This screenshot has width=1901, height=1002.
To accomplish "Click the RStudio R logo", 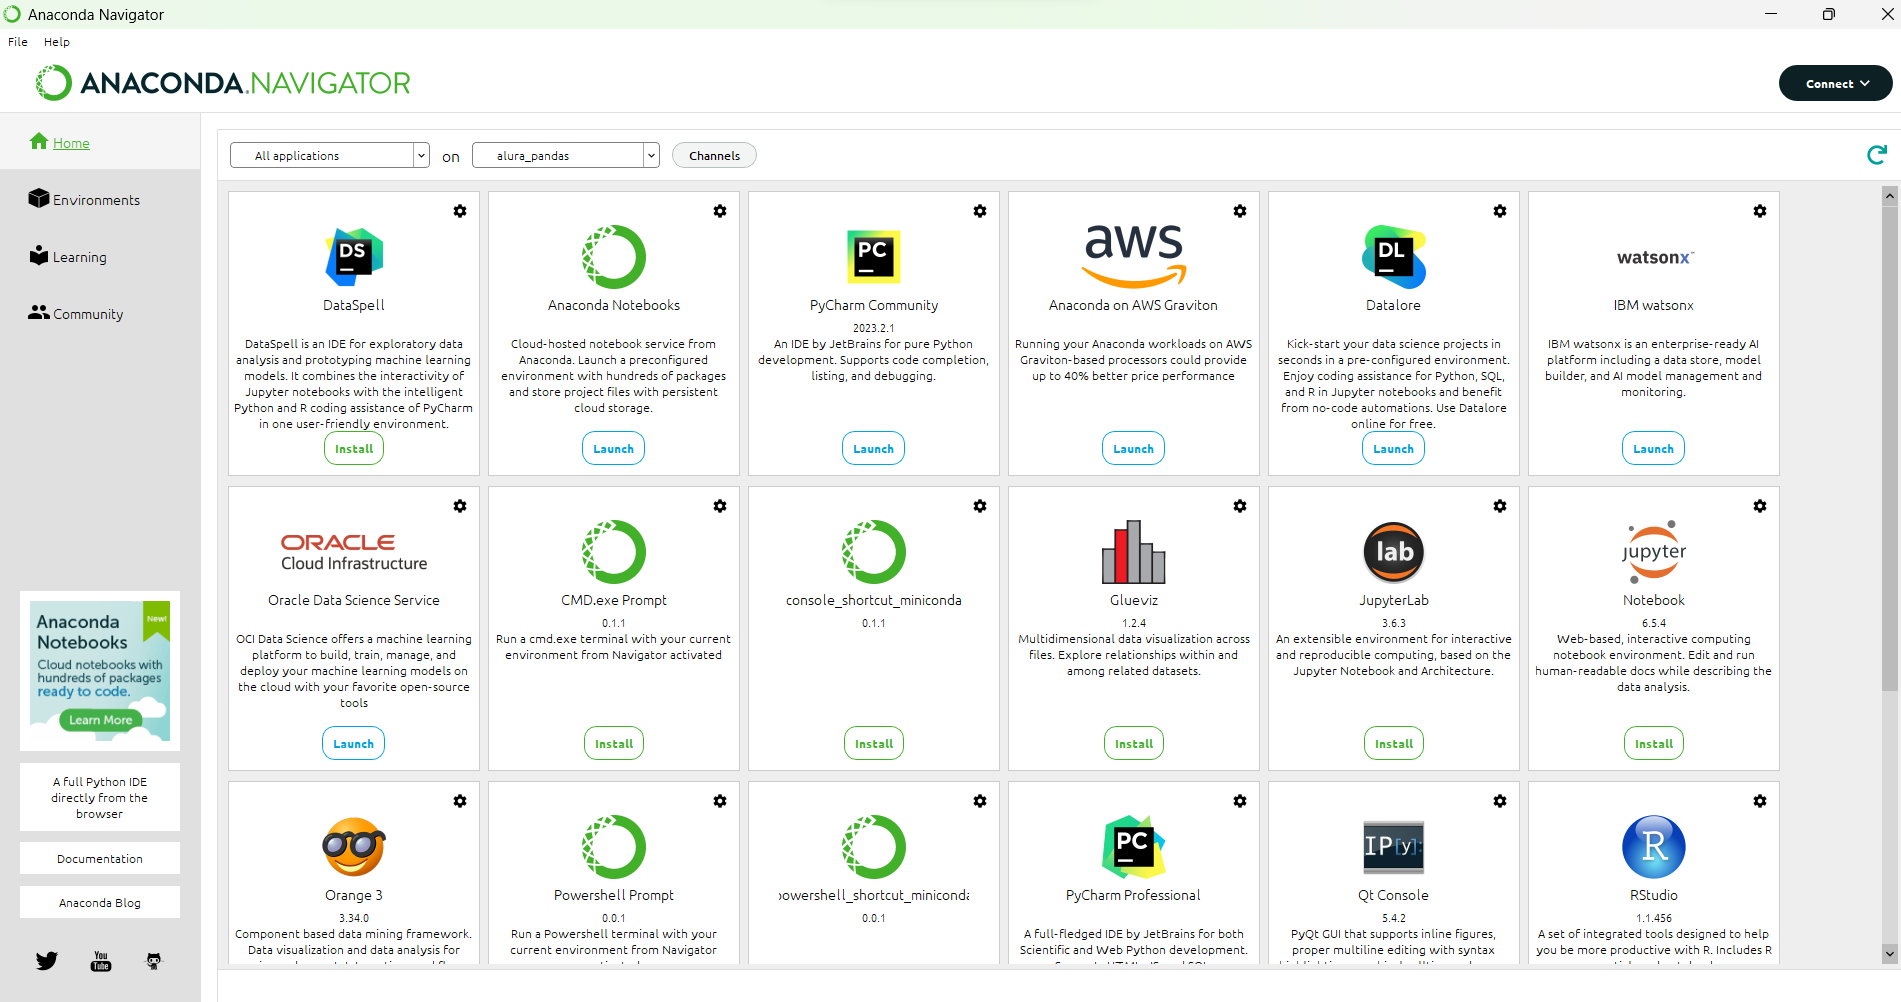I will pos(1654,847).
